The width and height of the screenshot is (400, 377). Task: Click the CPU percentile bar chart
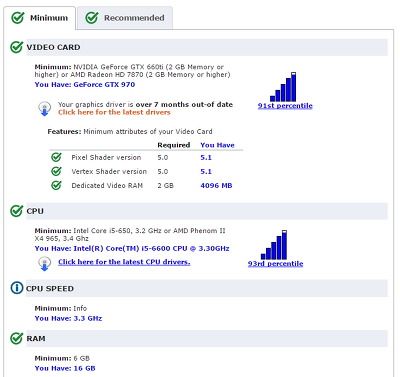(274, 245)
